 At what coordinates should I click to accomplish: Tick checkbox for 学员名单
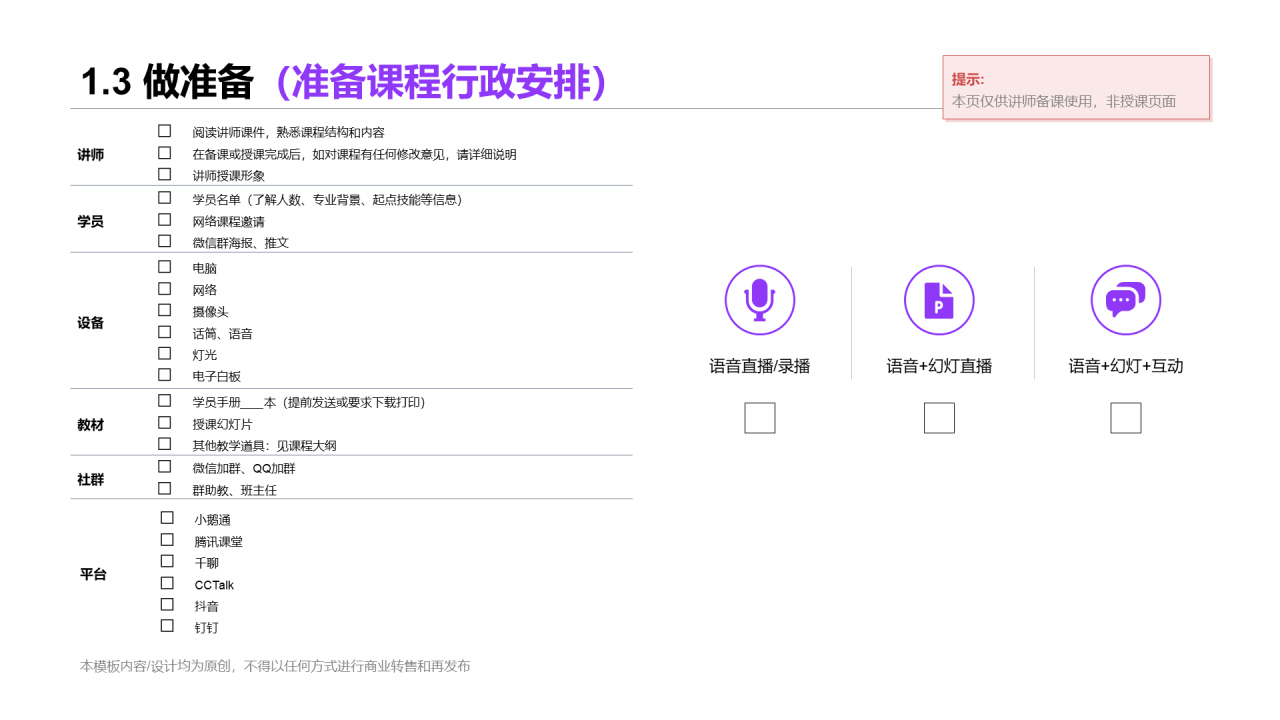(165, 198)
